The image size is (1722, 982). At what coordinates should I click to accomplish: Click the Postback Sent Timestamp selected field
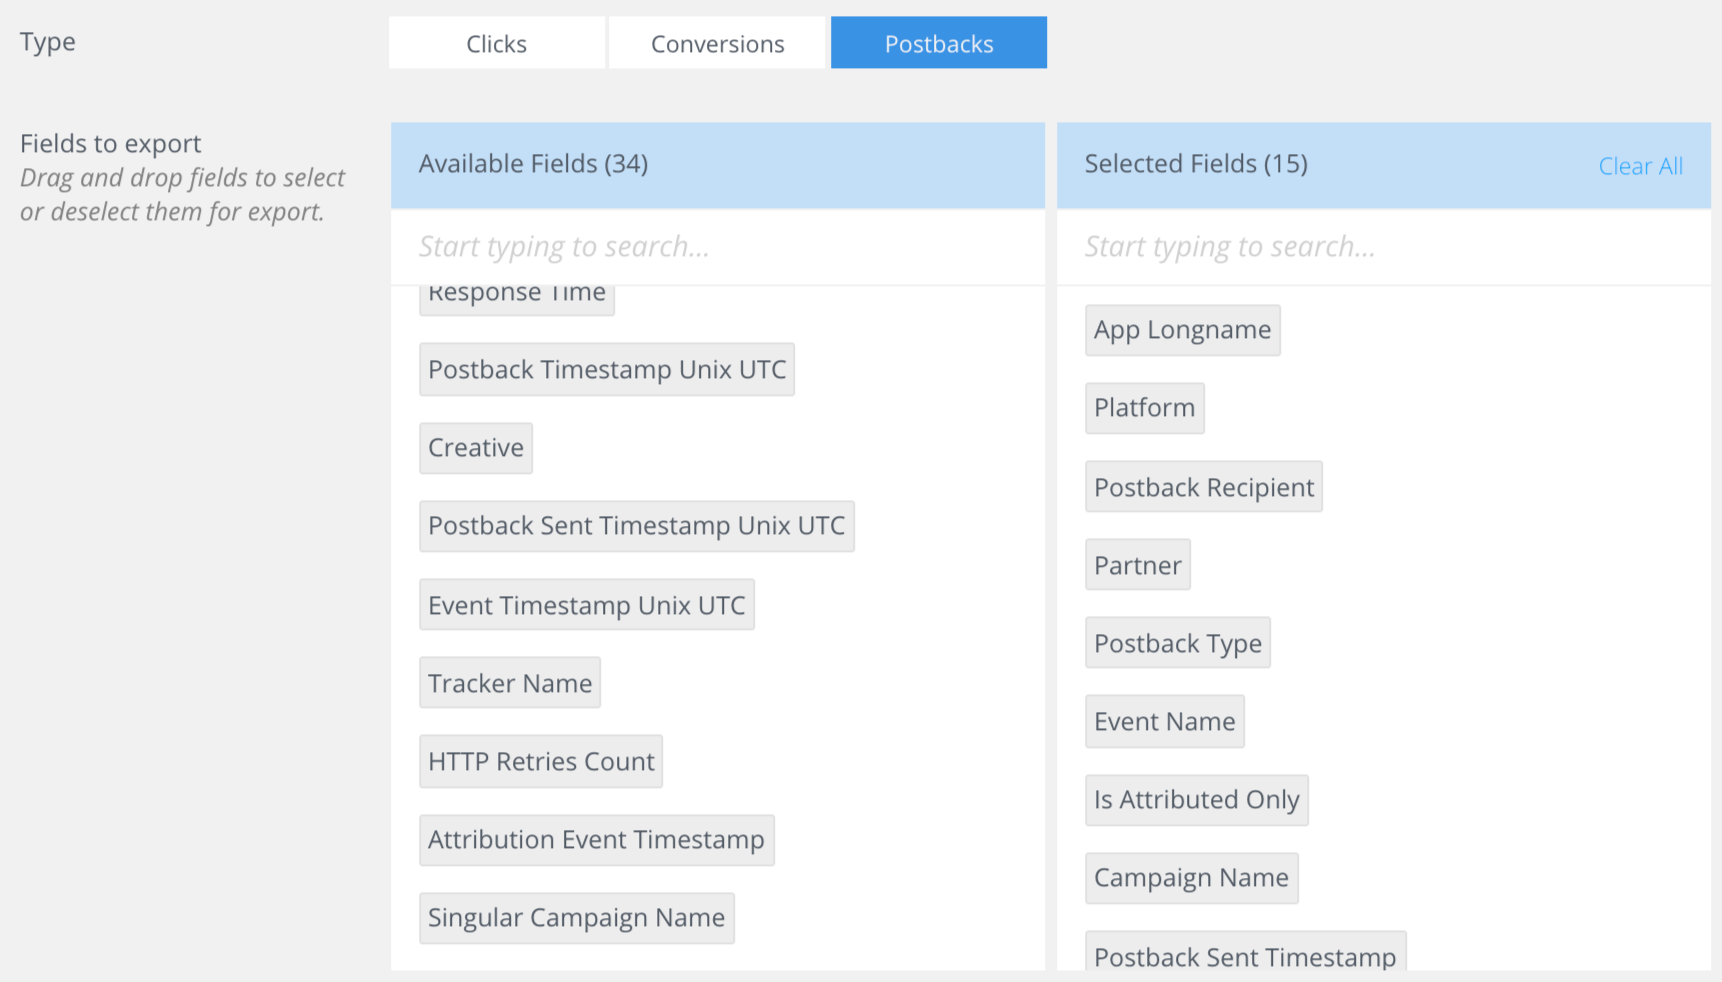1246,951
